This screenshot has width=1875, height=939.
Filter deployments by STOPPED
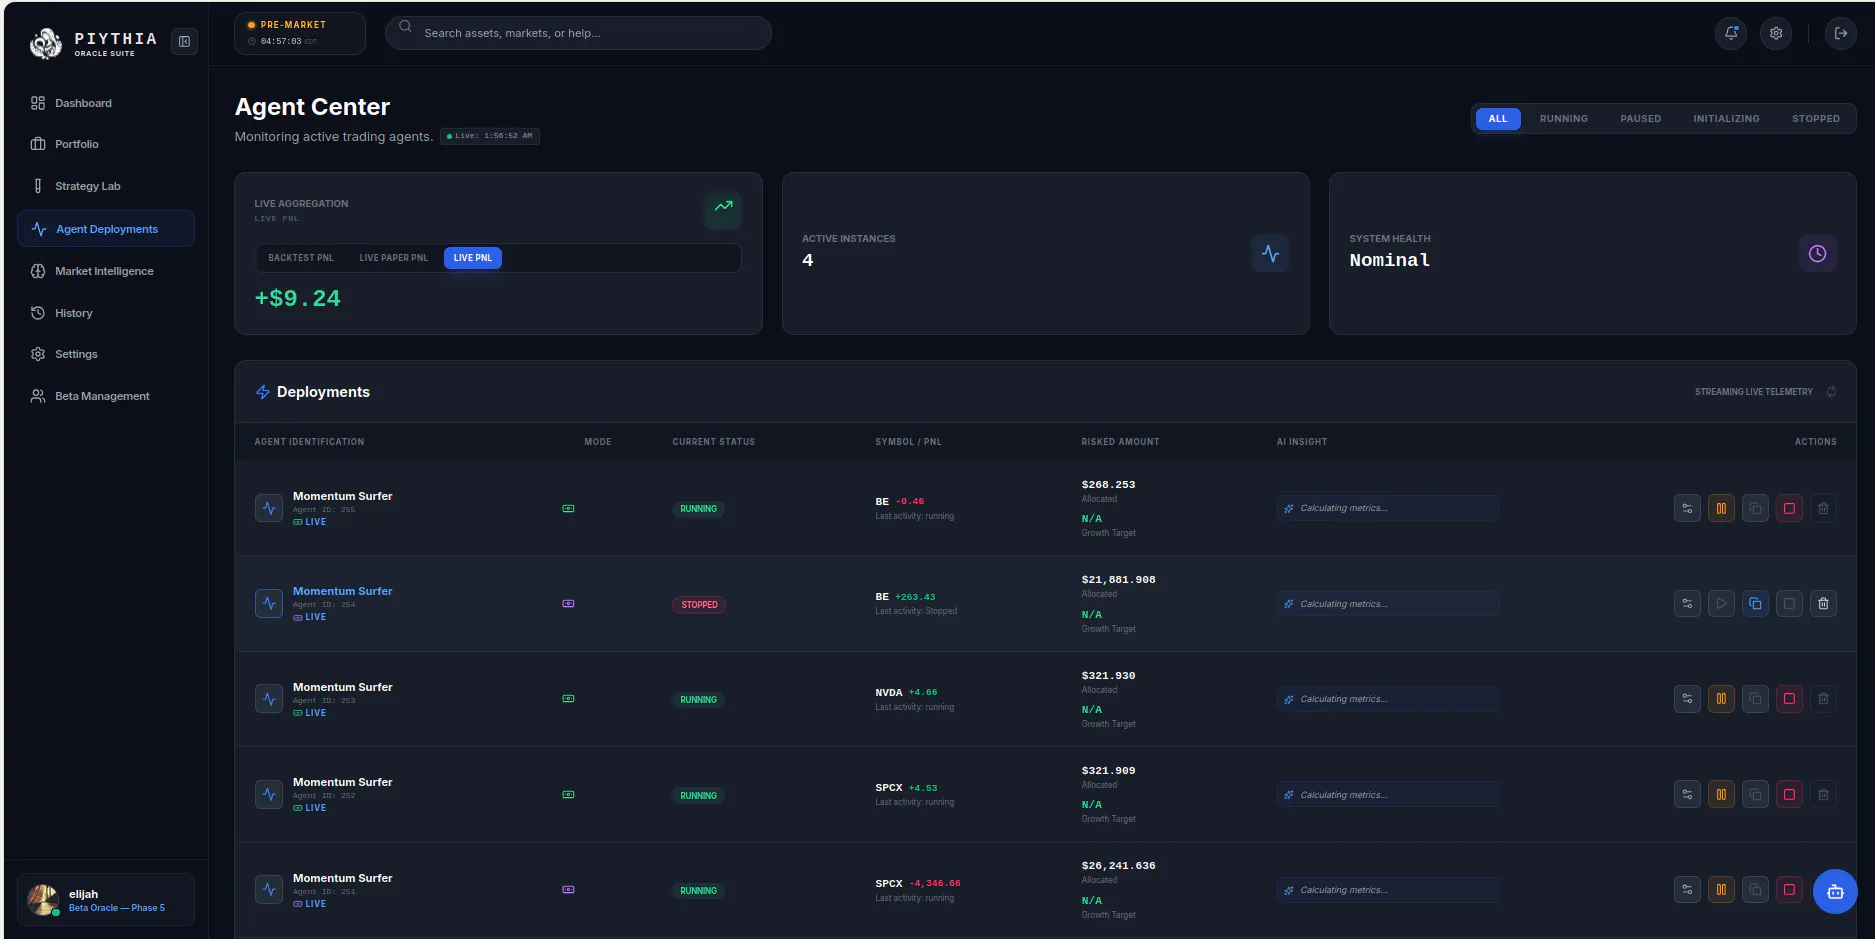point(1815,119)
